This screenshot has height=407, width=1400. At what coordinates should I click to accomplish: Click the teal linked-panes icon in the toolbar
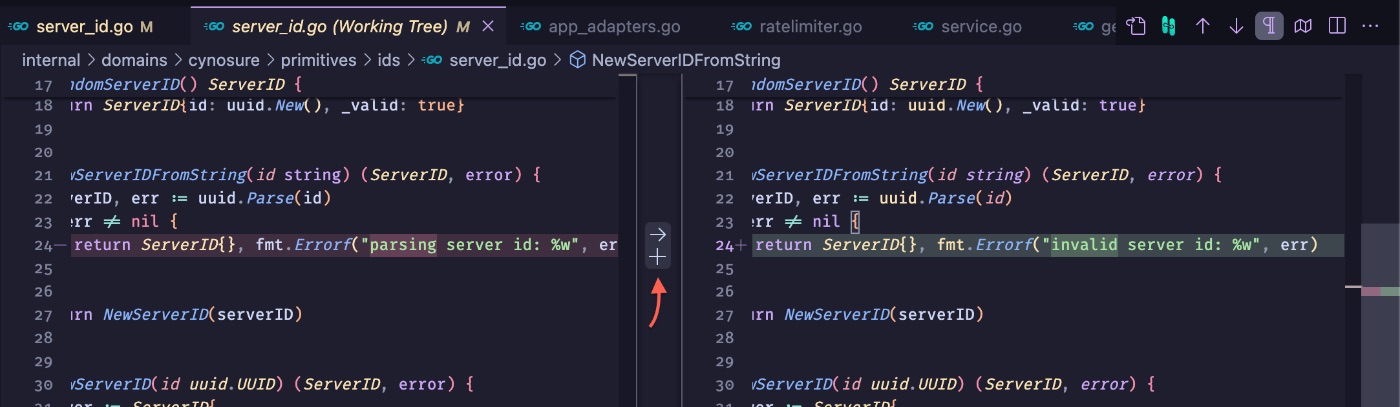(x=1167, y=26)
